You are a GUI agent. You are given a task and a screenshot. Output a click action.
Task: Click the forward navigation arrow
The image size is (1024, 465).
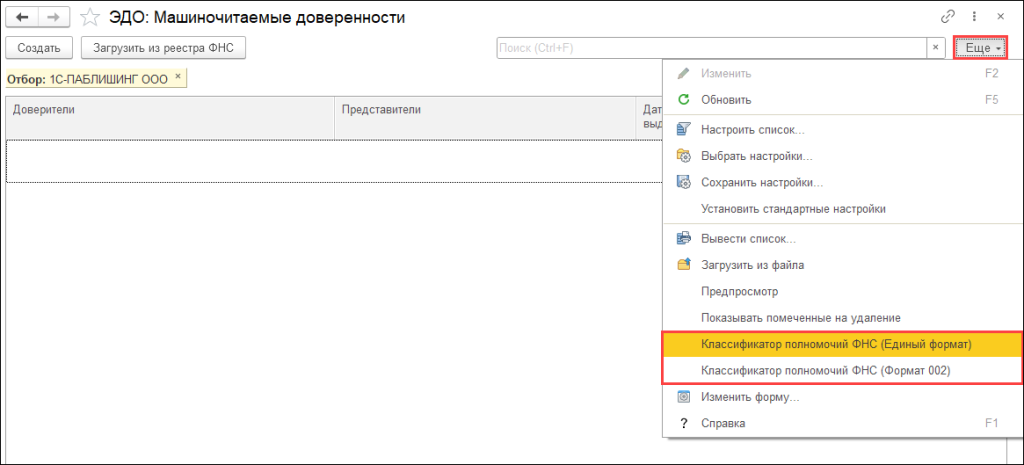click(54, 17)
